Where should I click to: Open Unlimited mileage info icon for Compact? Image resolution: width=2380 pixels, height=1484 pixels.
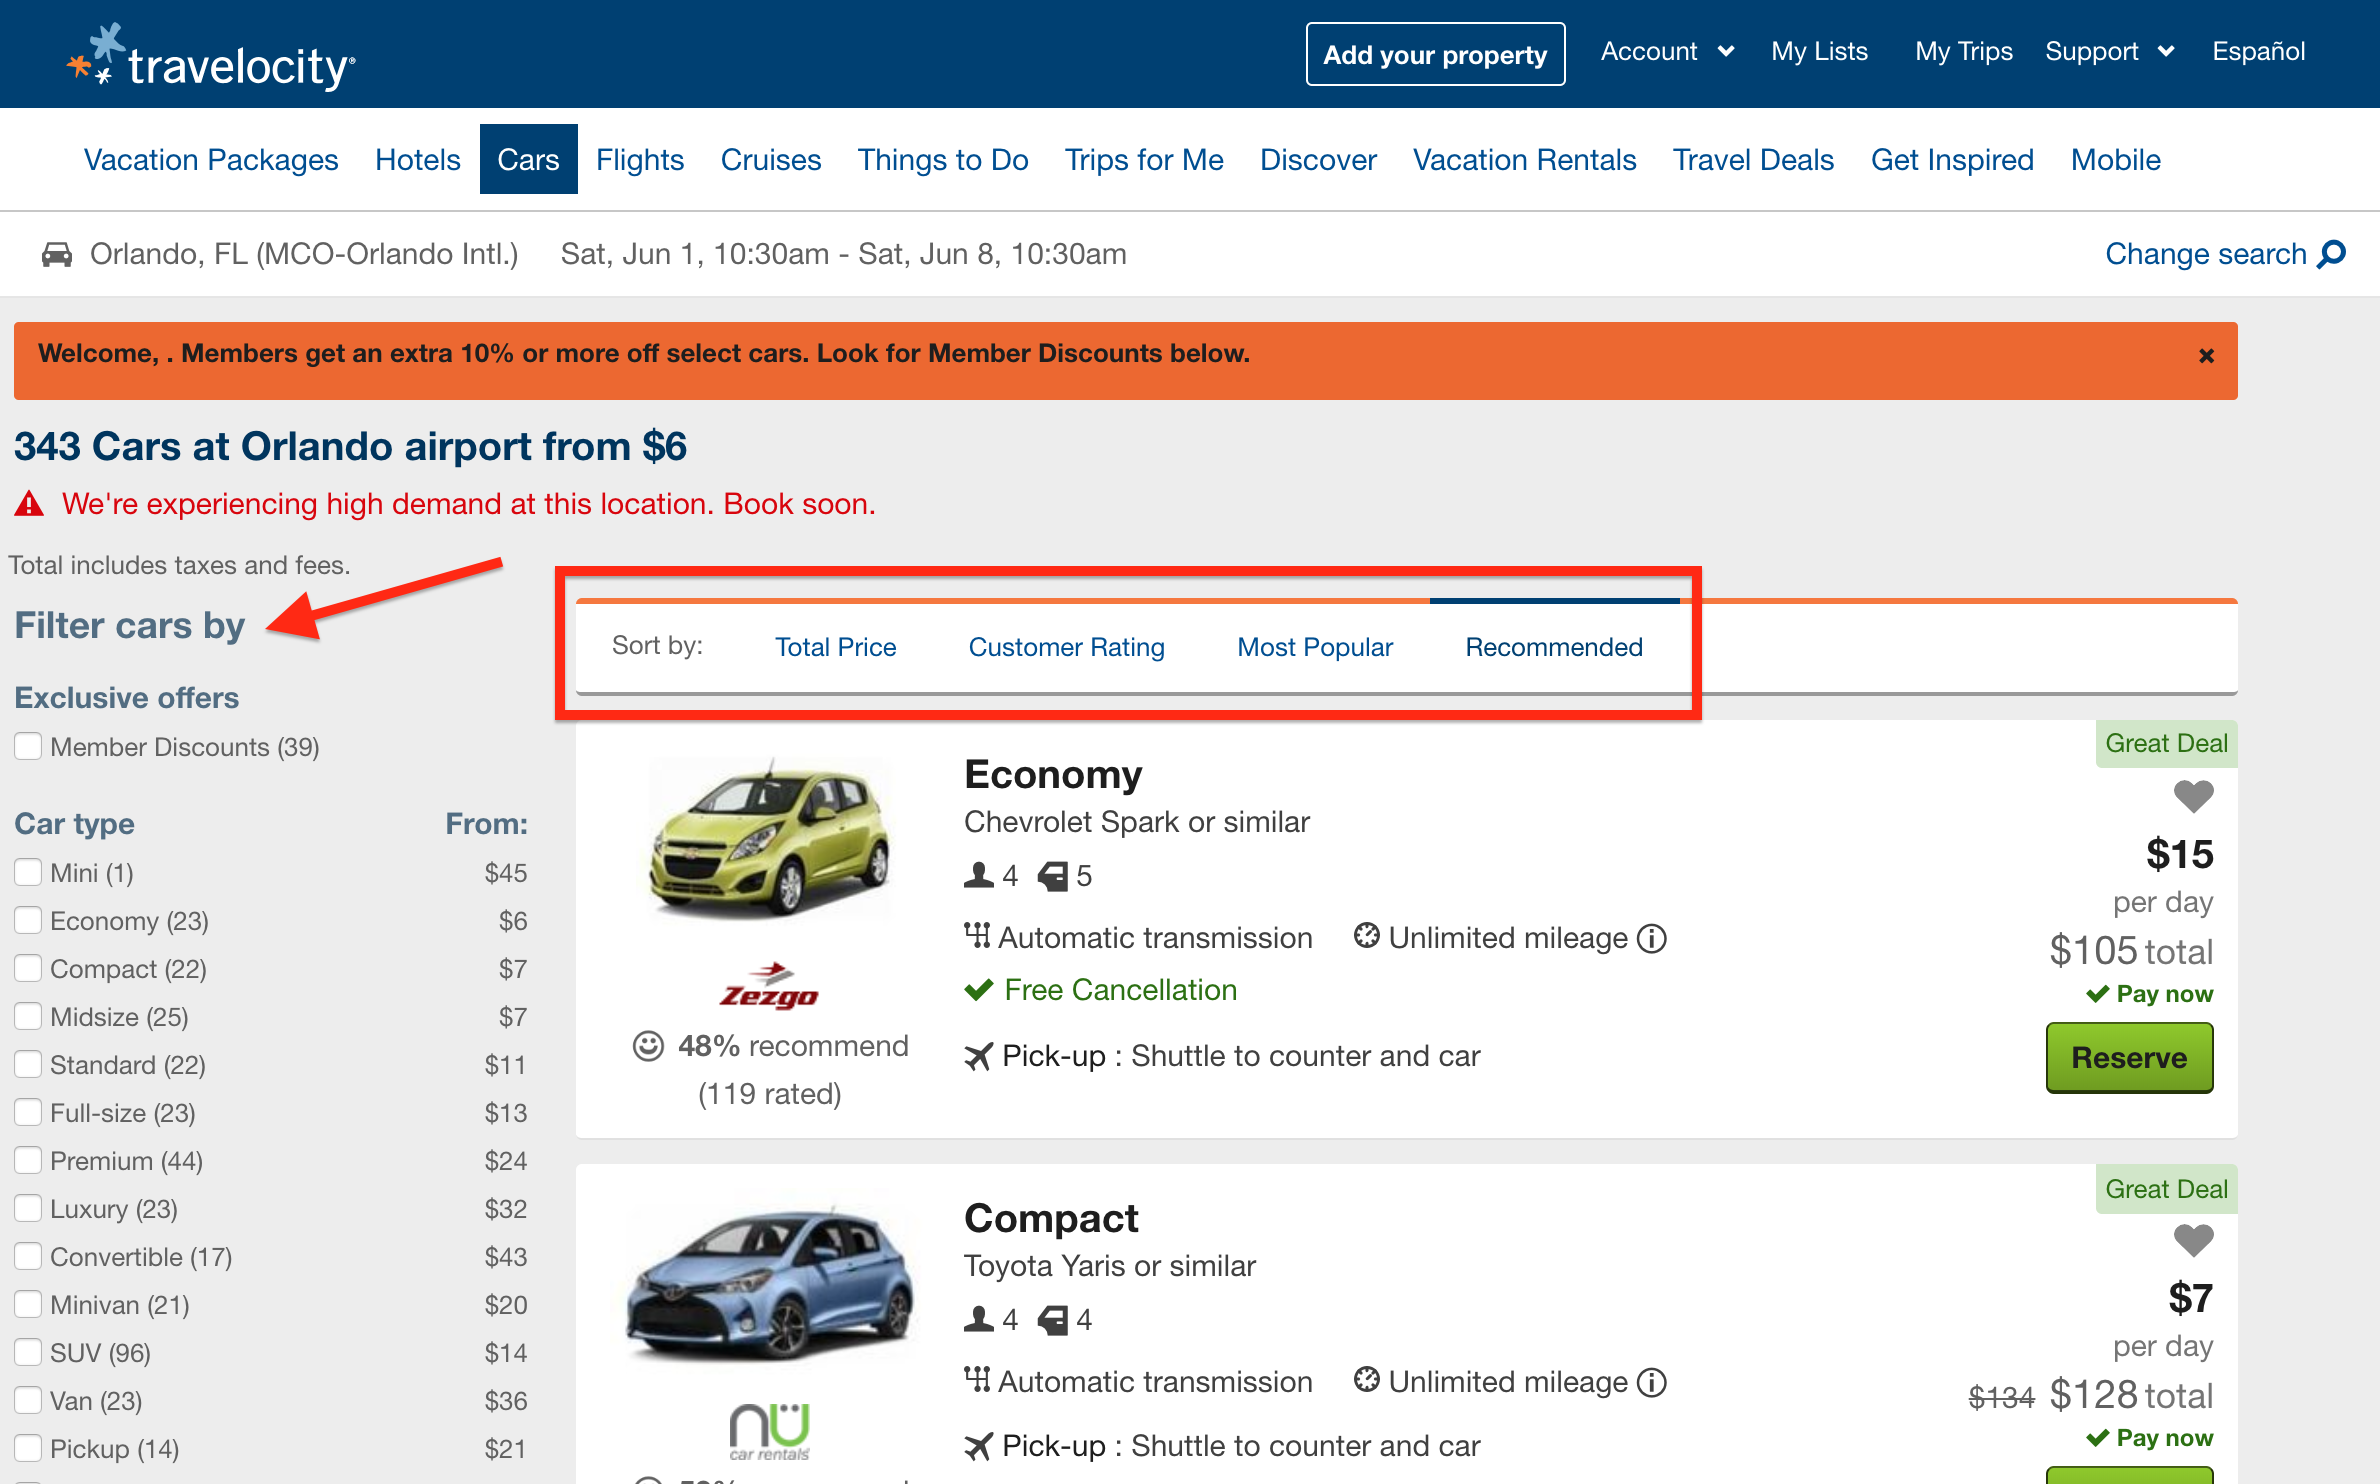click(1652, 1382)
